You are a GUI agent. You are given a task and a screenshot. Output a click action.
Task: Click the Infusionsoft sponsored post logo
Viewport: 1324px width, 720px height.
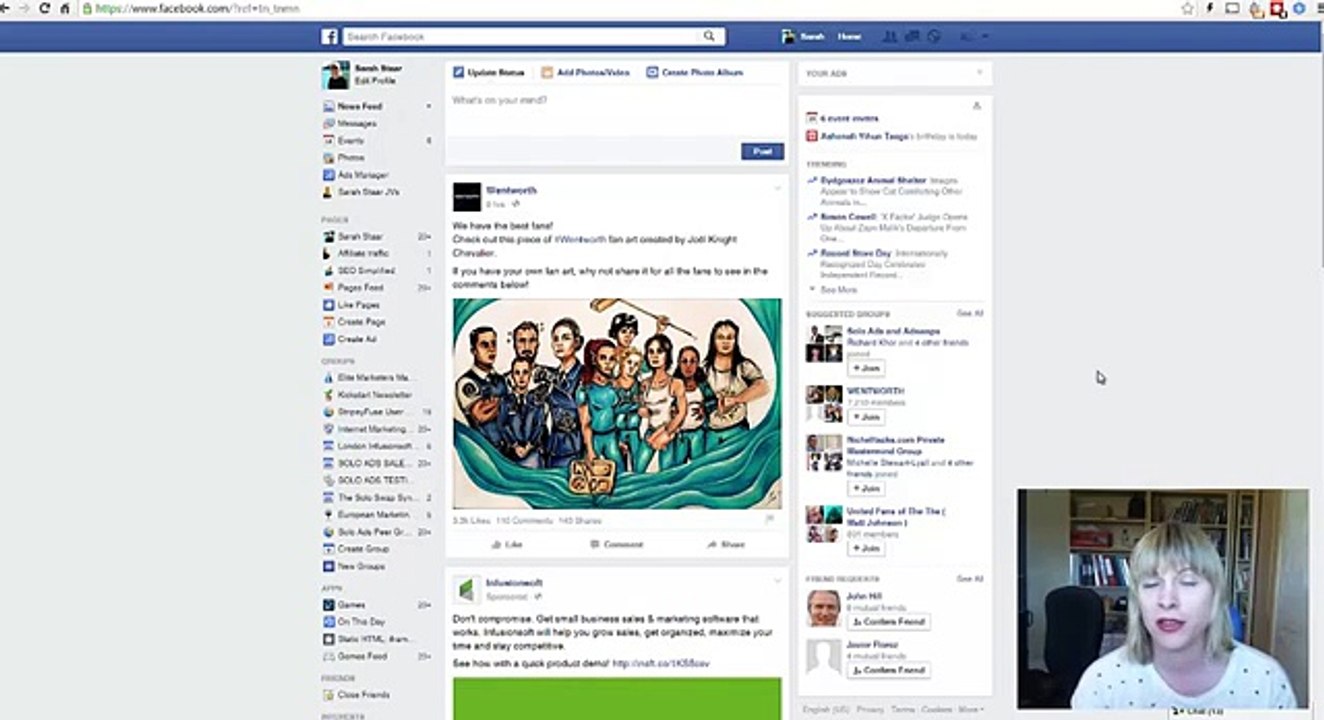(467, 590)
